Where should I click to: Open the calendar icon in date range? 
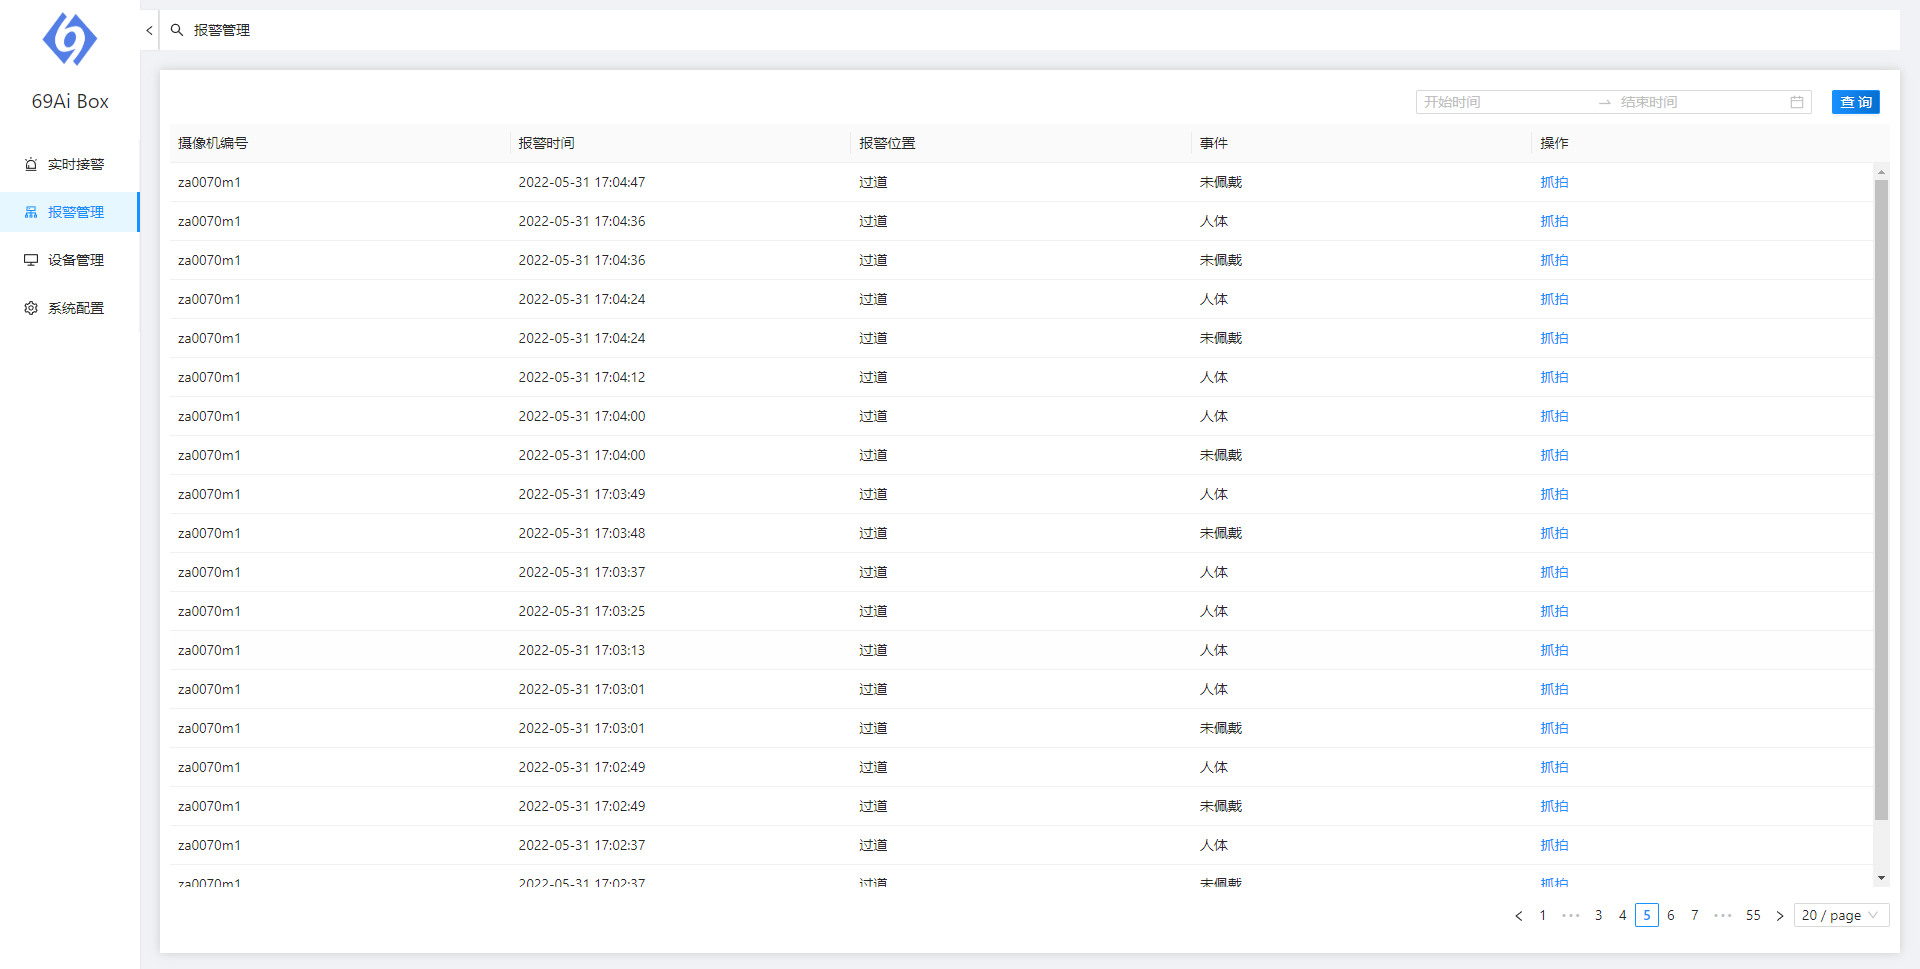(1797, 102)
